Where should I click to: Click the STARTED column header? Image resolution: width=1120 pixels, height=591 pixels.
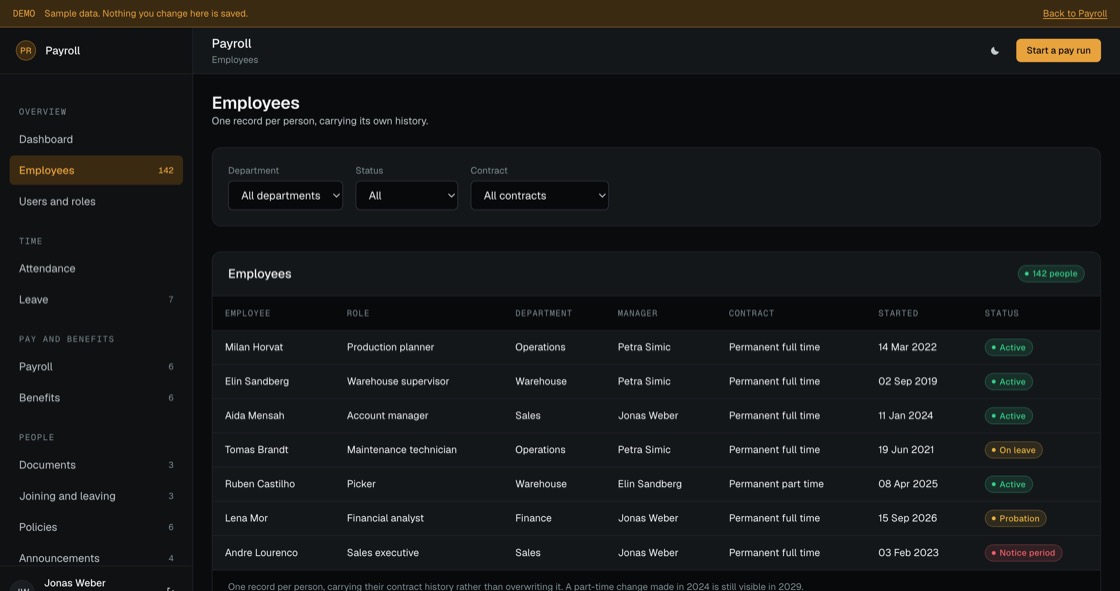(898, 313)
